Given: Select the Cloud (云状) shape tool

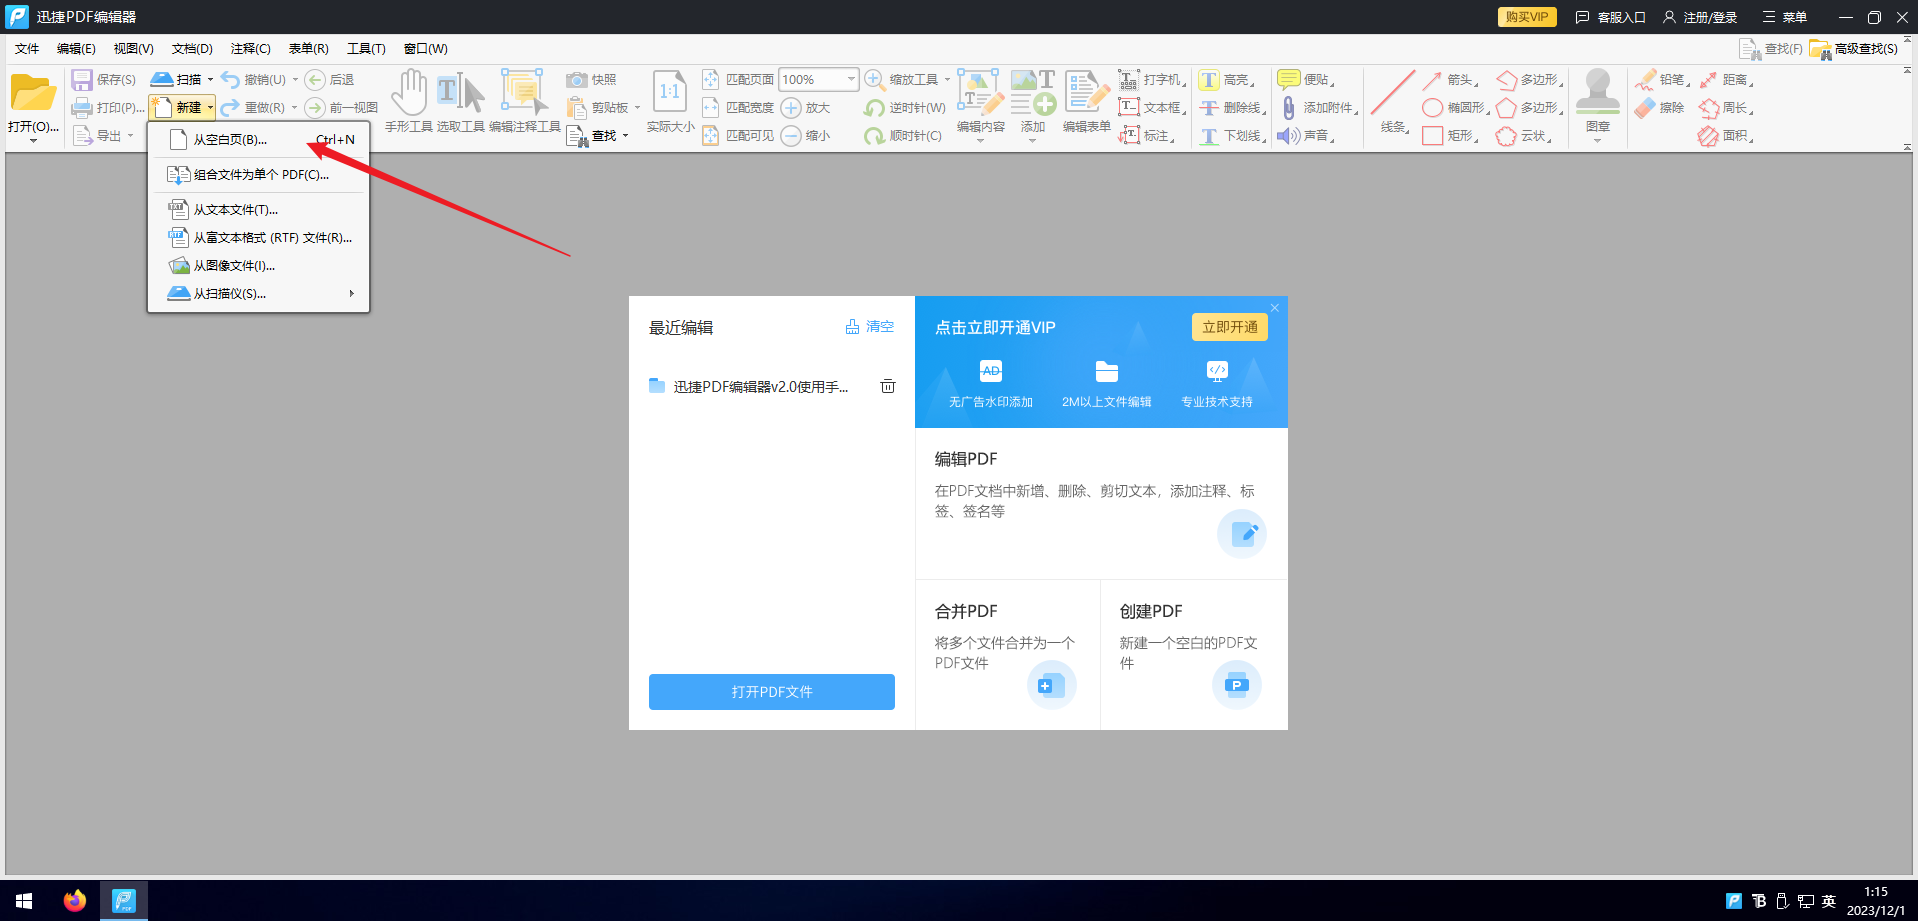Looking at the screenshot, I should 1506,136.
